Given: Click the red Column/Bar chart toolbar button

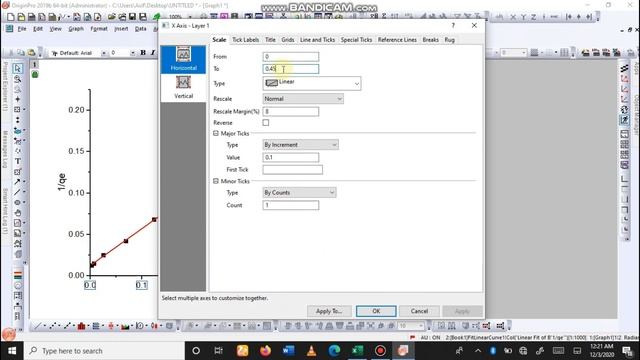Looking at the screenshot, I should pyautogui.click(x=81, y=326).
